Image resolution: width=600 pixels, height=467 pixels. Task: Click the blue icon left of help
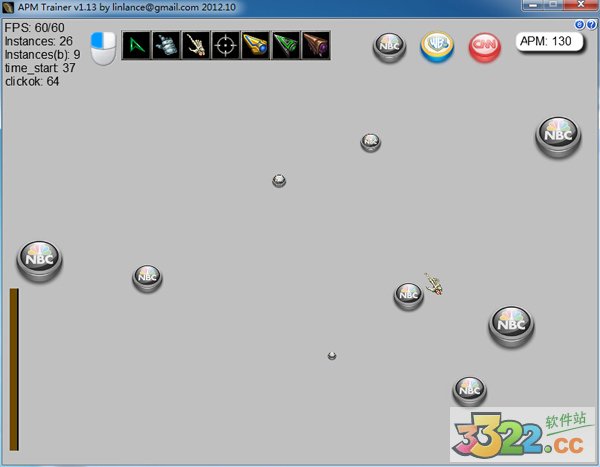pos(580,25)
